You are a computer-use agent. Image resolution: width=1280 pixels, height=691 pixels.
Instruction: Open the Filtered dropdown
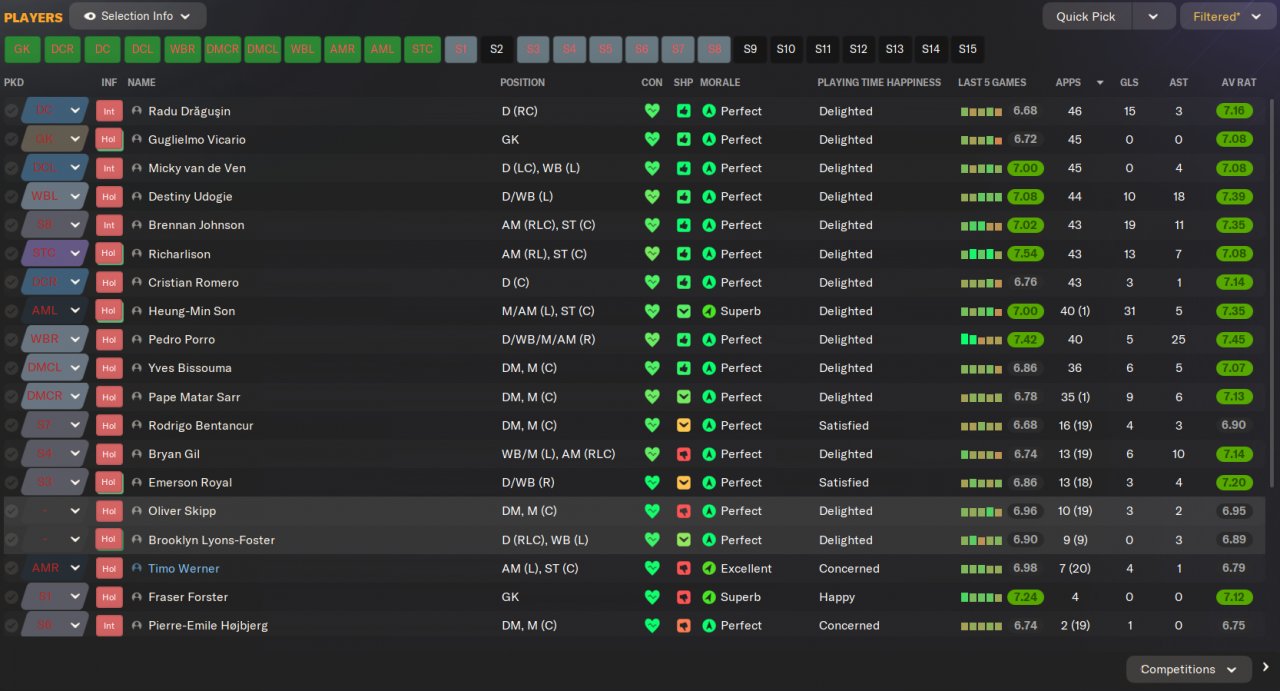click(x=1226, y=16)
